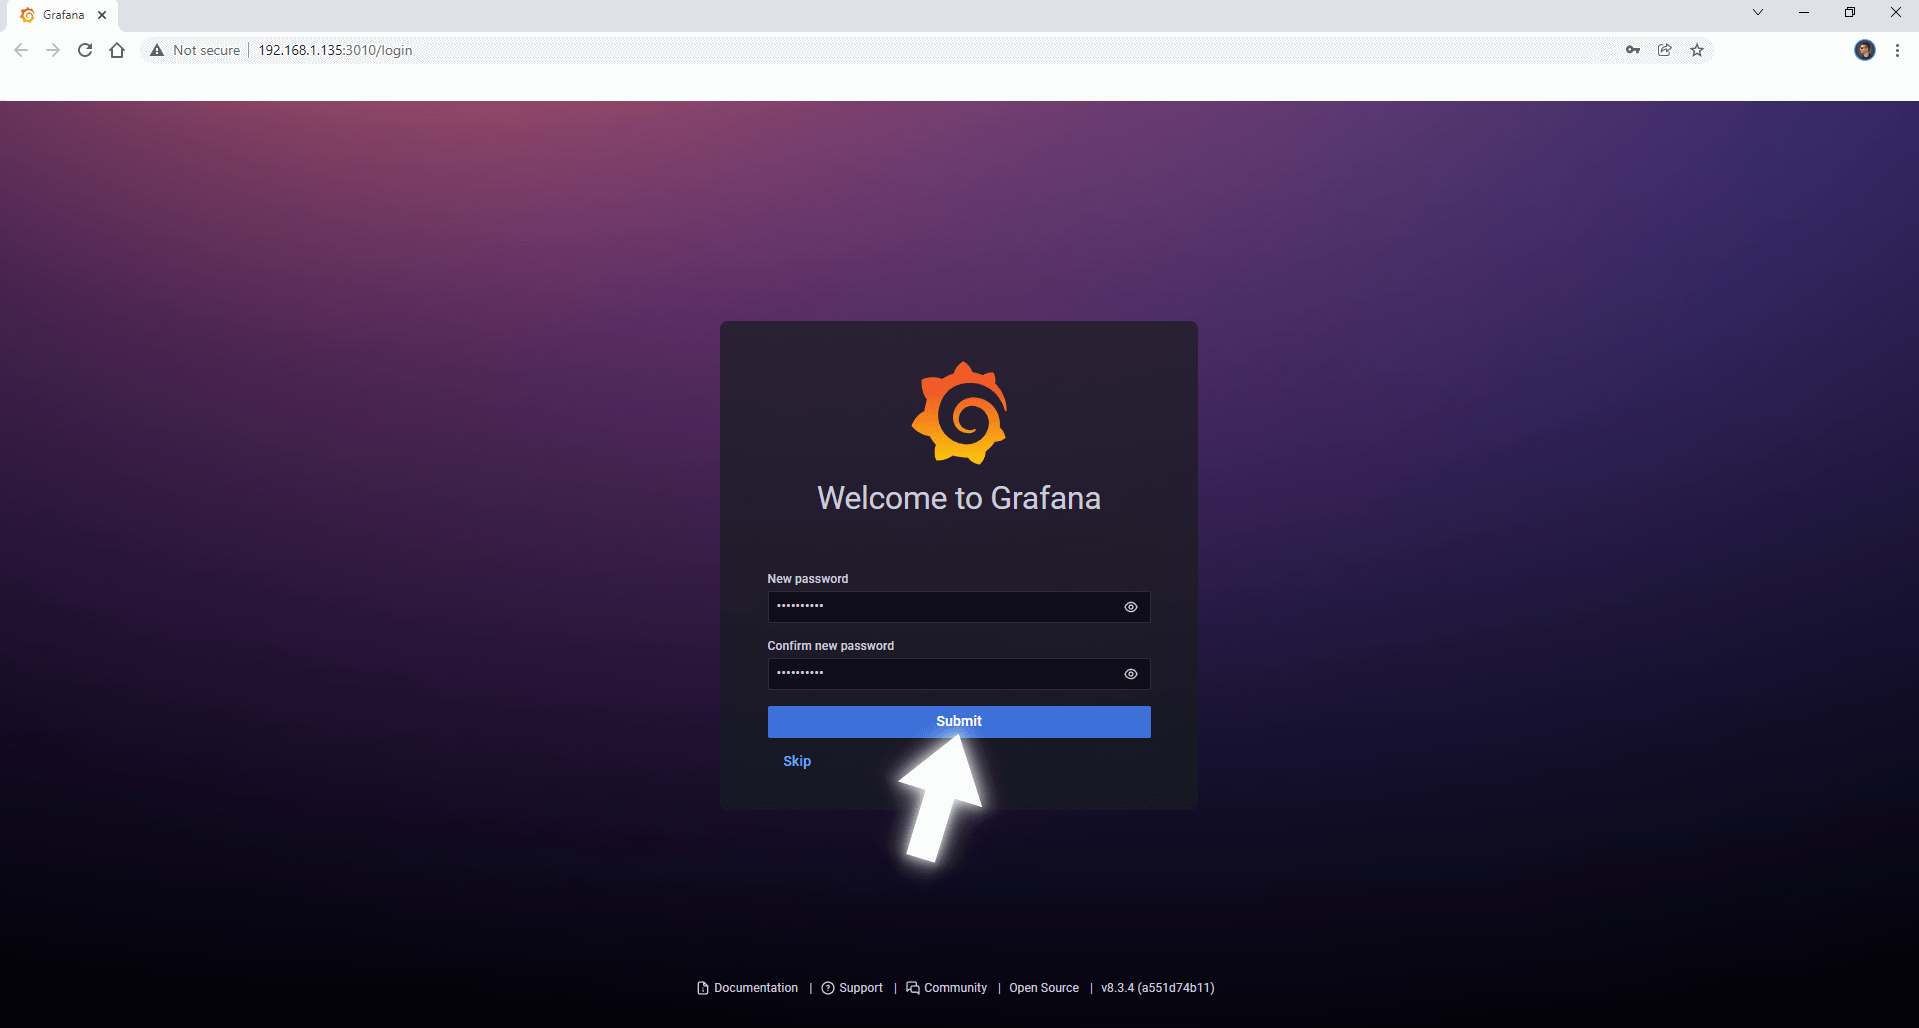The height and width of the screenshot is (1028, 1919).
Task: Open the tab search dropdown arrow
Action: coord(1758,12)
